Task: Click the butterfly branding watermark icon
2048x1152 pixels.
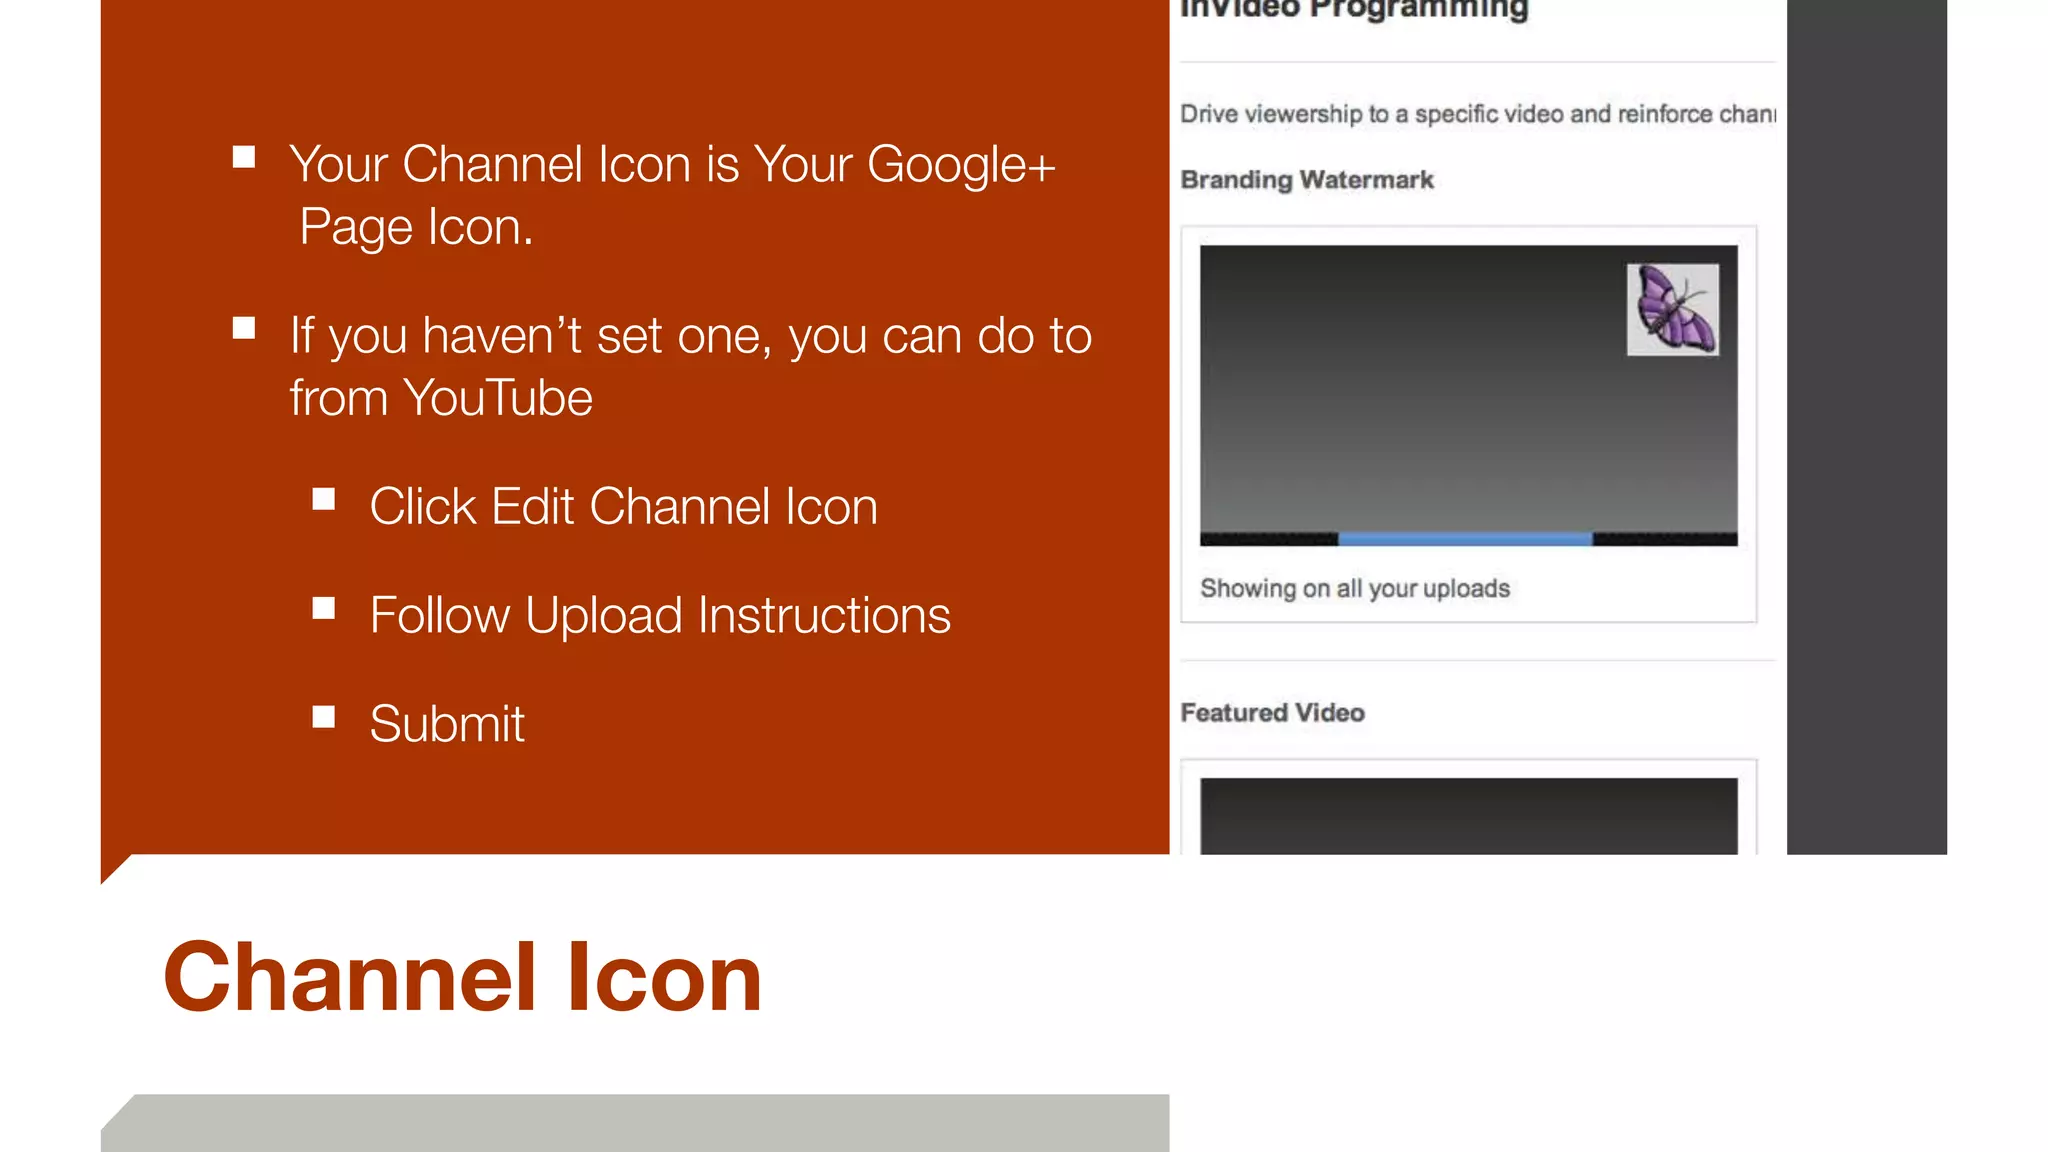Action: [1673, 309]
